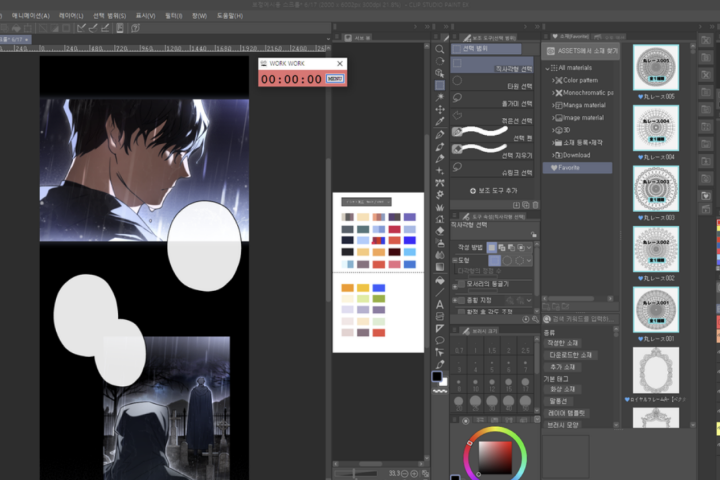Click 보조 도구 추가 button
The height and width of the screenshot is (480, 720).
494,191
